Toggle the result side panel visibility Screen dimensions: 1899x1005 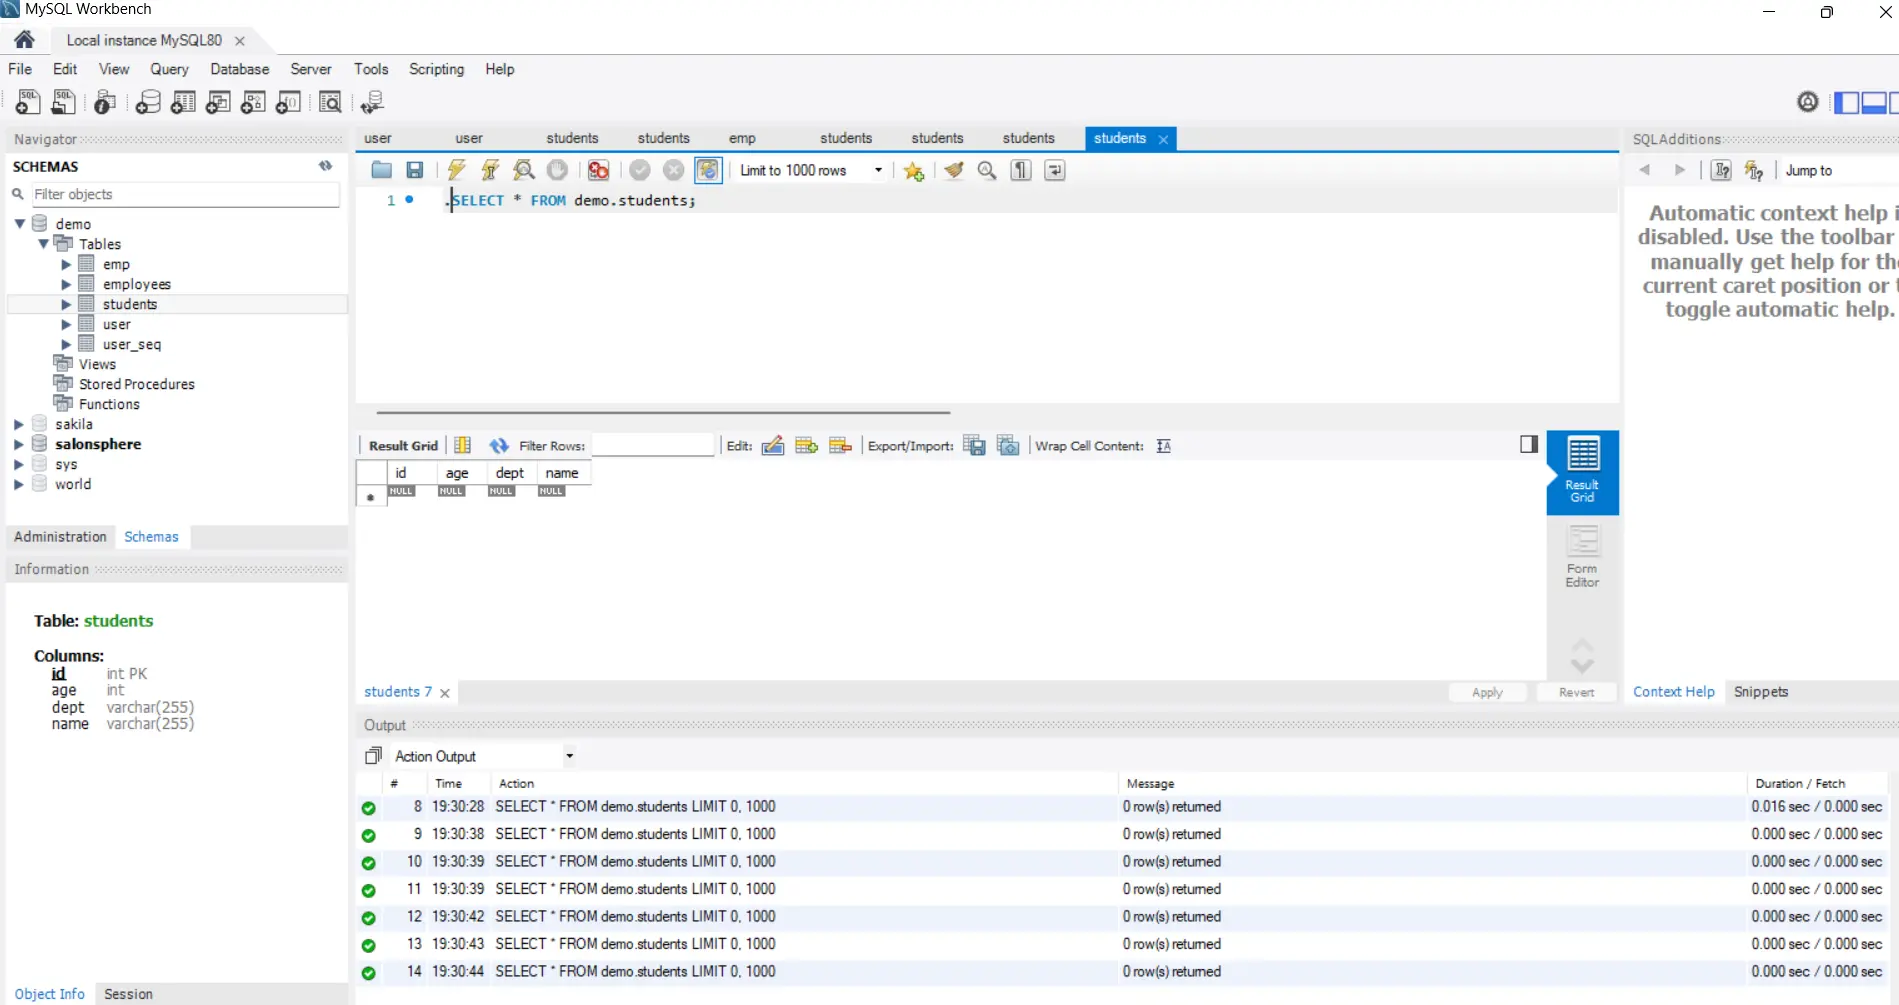pyautogui.click(x=1528, y=444)
